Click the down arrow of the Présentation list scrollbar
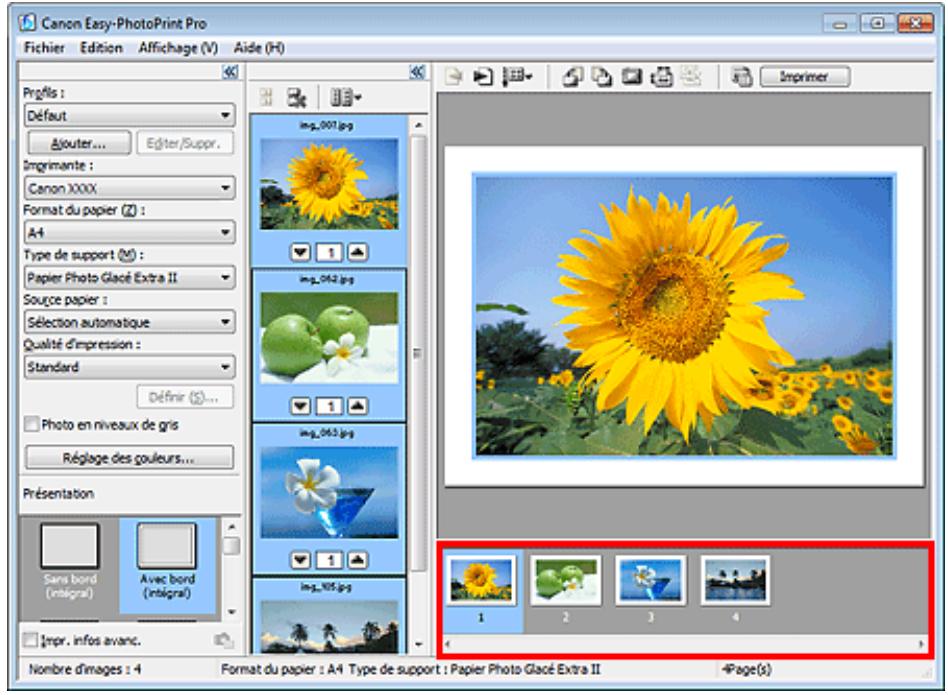The width and height of the screenshot is (948, 695). pyautogui.click(x=232, y=612)
